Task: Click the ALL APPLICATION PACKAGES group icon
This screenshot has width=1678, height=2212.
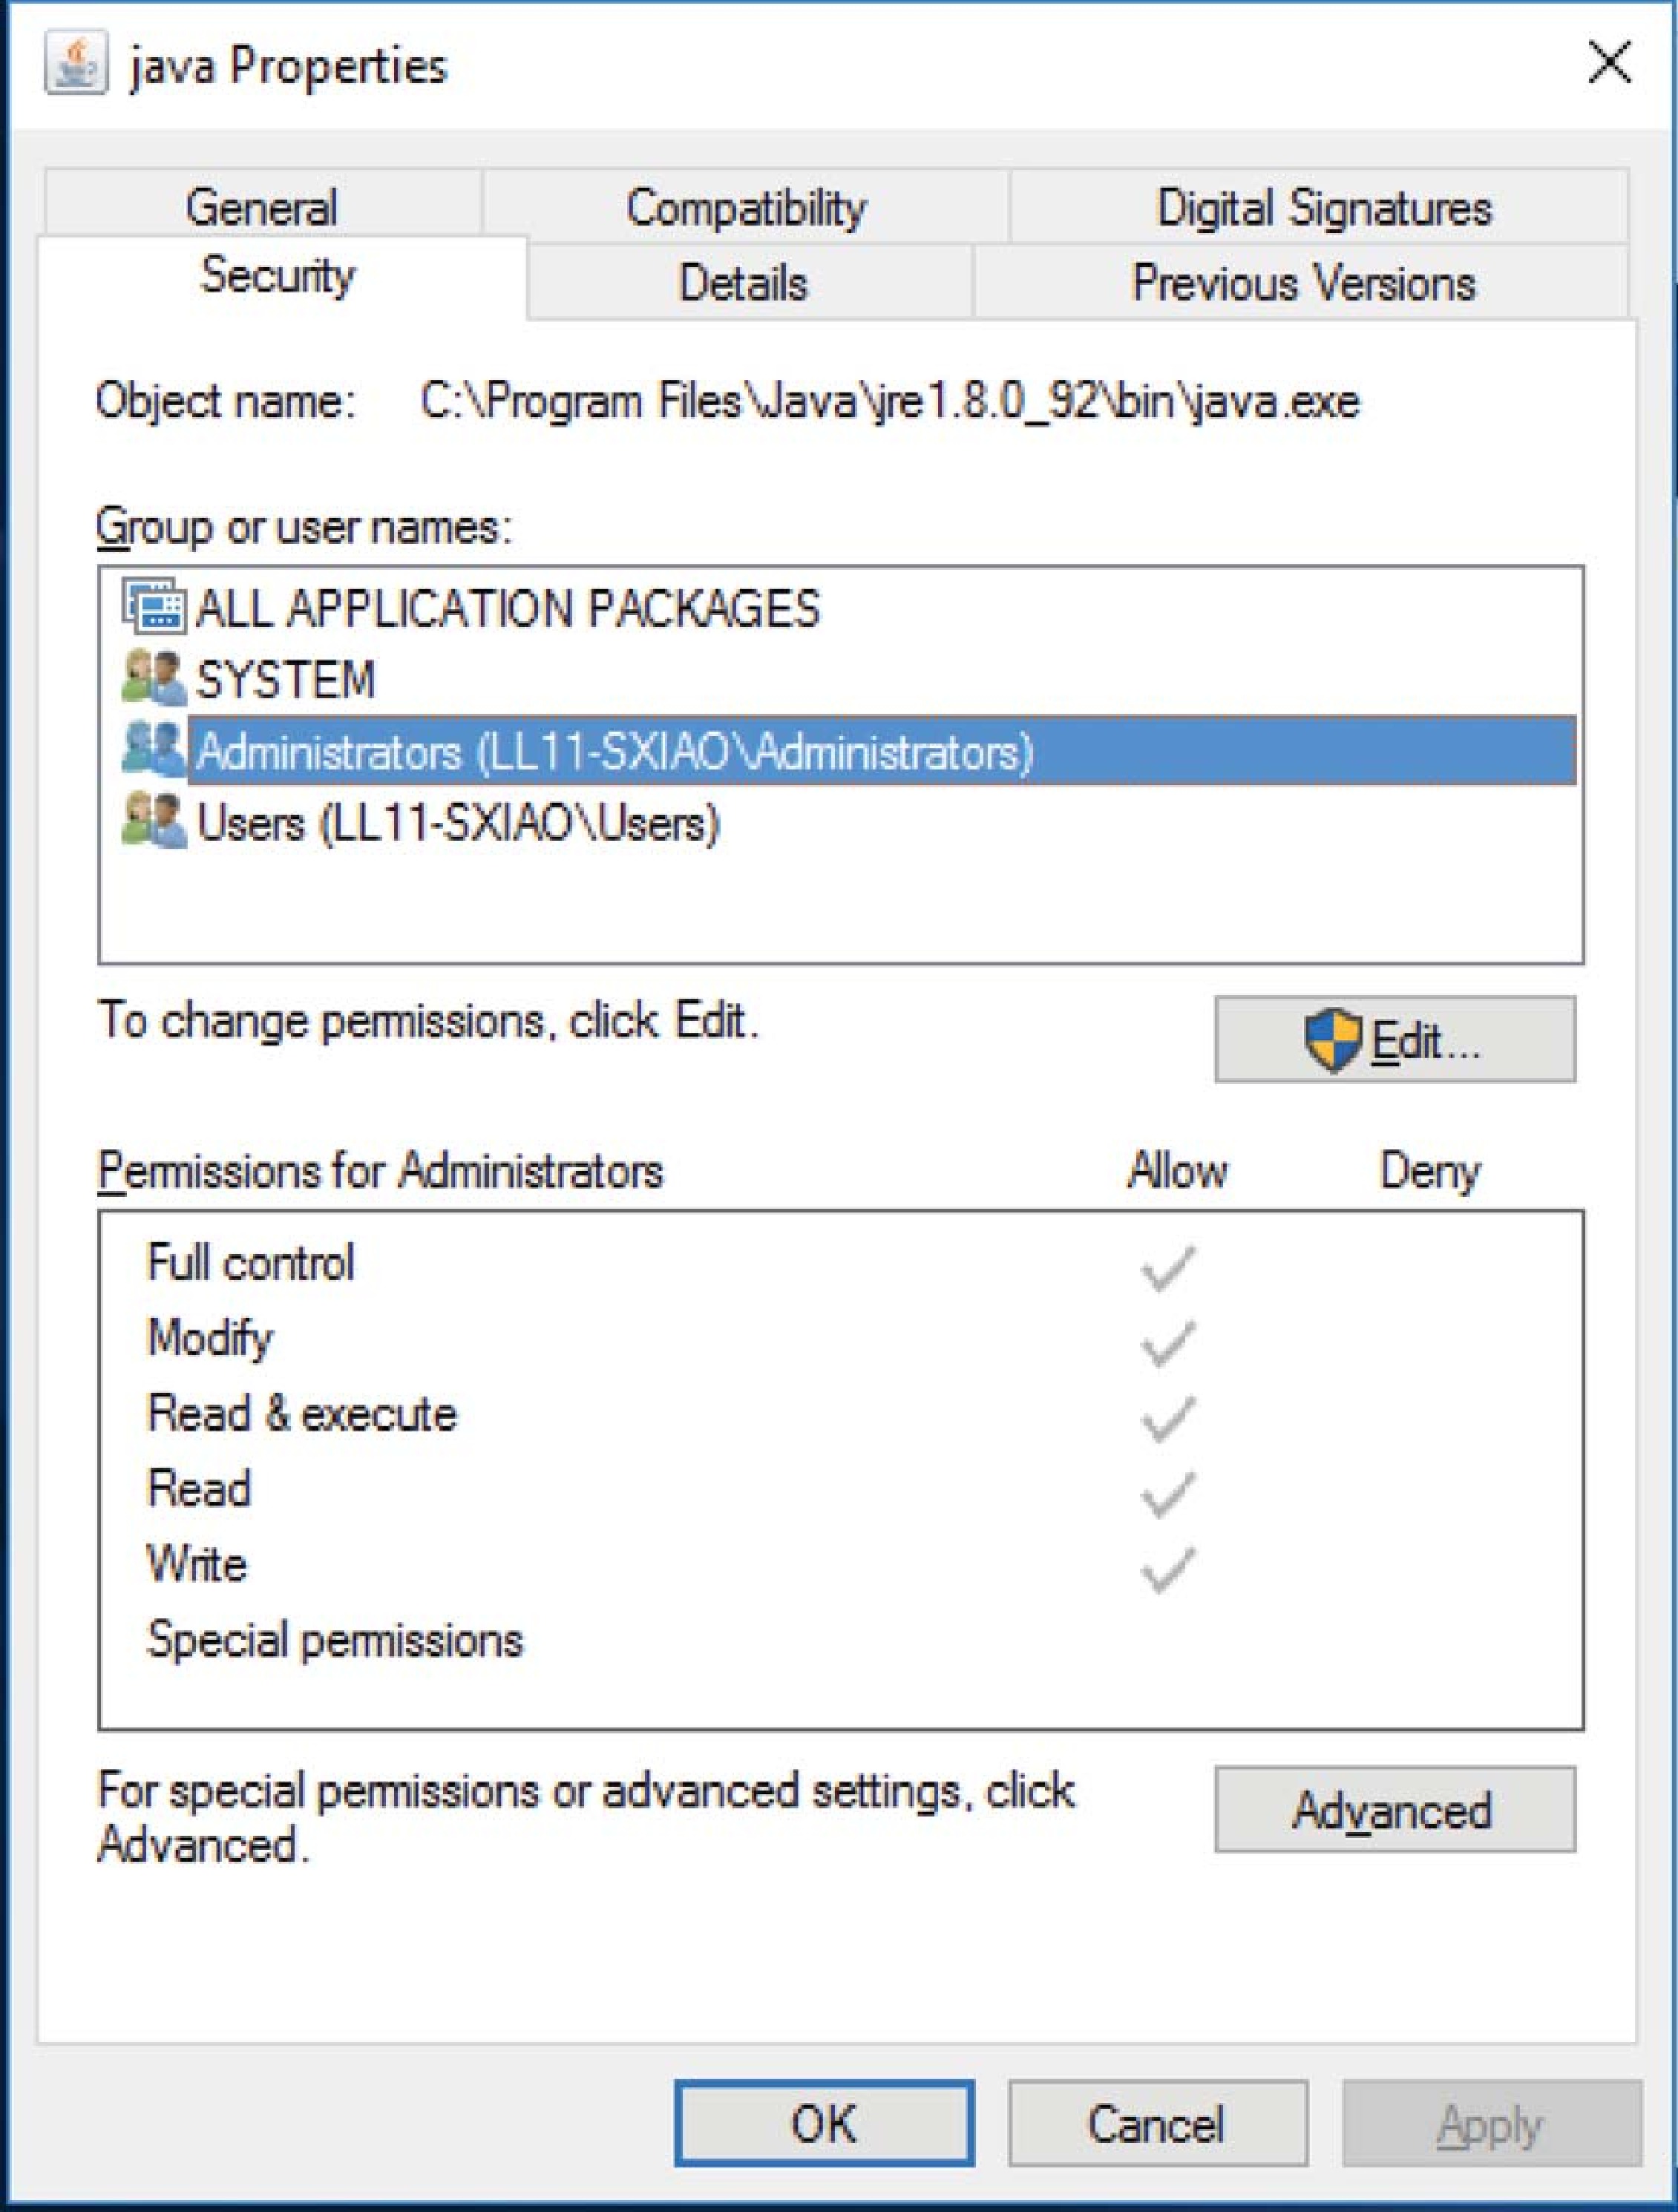Action: [153, 606]
